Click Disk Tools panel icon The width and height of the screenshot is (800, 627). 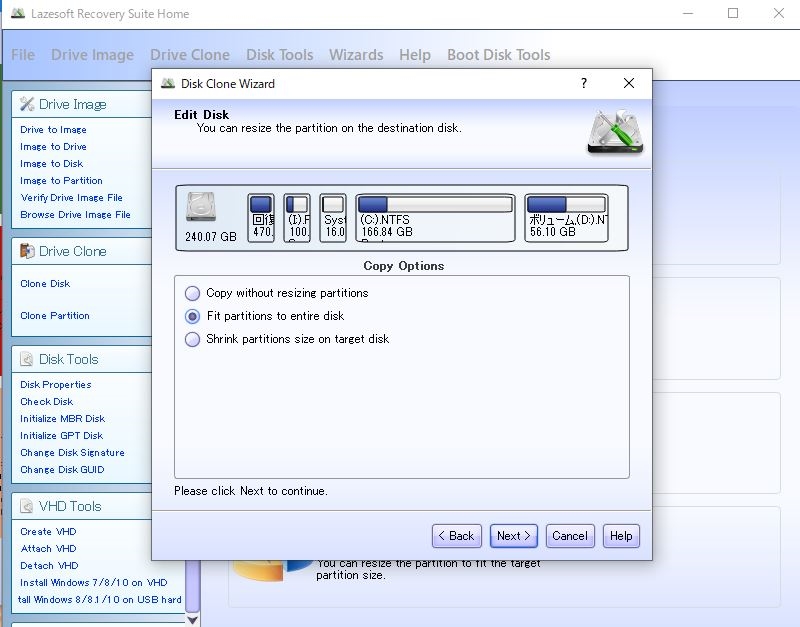pyautogui.click(x=27, y=359)
